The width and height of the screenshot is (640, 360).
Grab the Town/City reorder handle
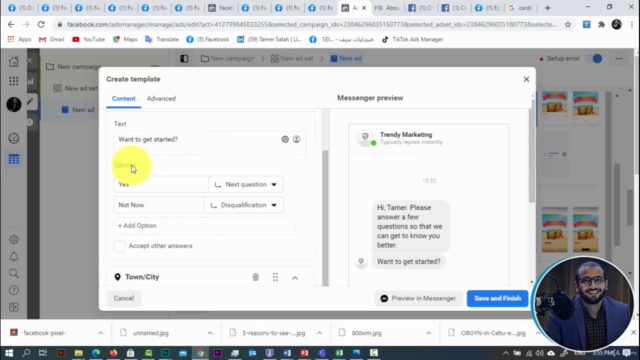click(x=276, y=277)
